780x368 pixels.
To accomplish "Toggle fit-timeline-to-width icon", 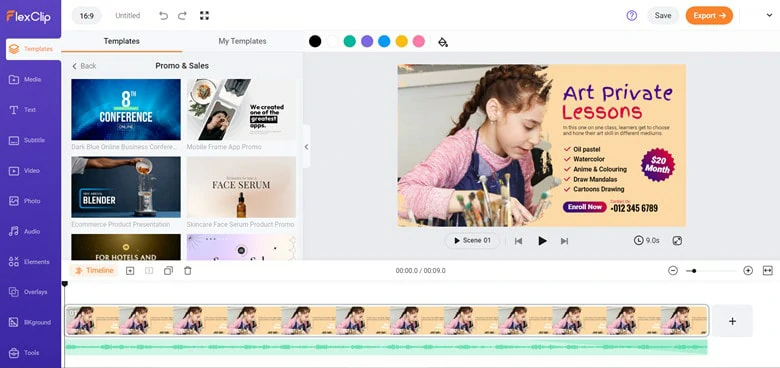I will [768, 271].
